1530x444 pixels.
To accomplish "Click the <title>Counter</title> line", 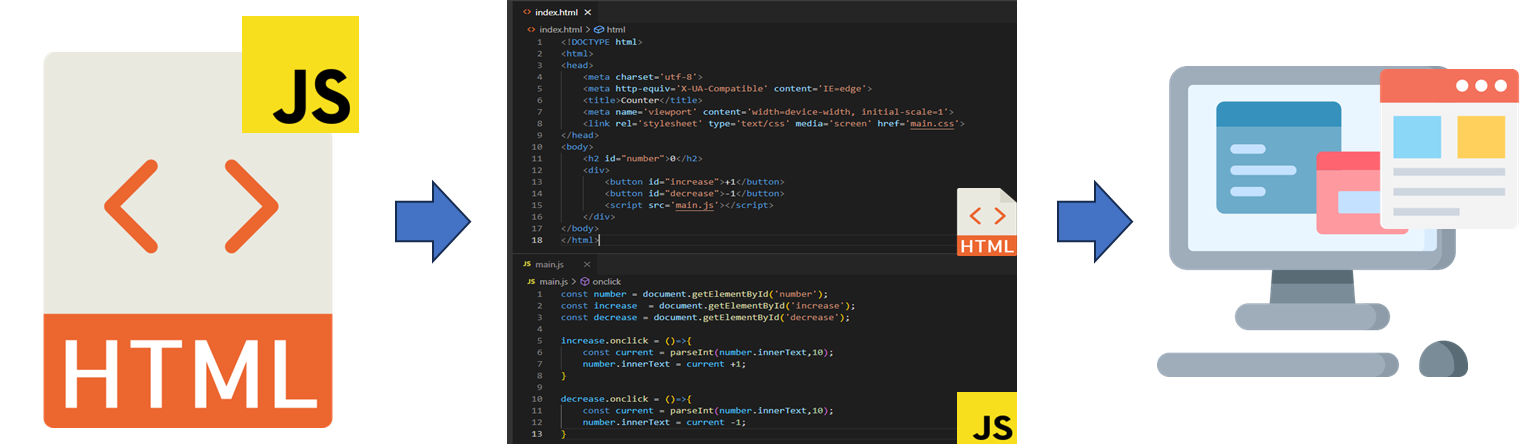I will tap(642, 100).
